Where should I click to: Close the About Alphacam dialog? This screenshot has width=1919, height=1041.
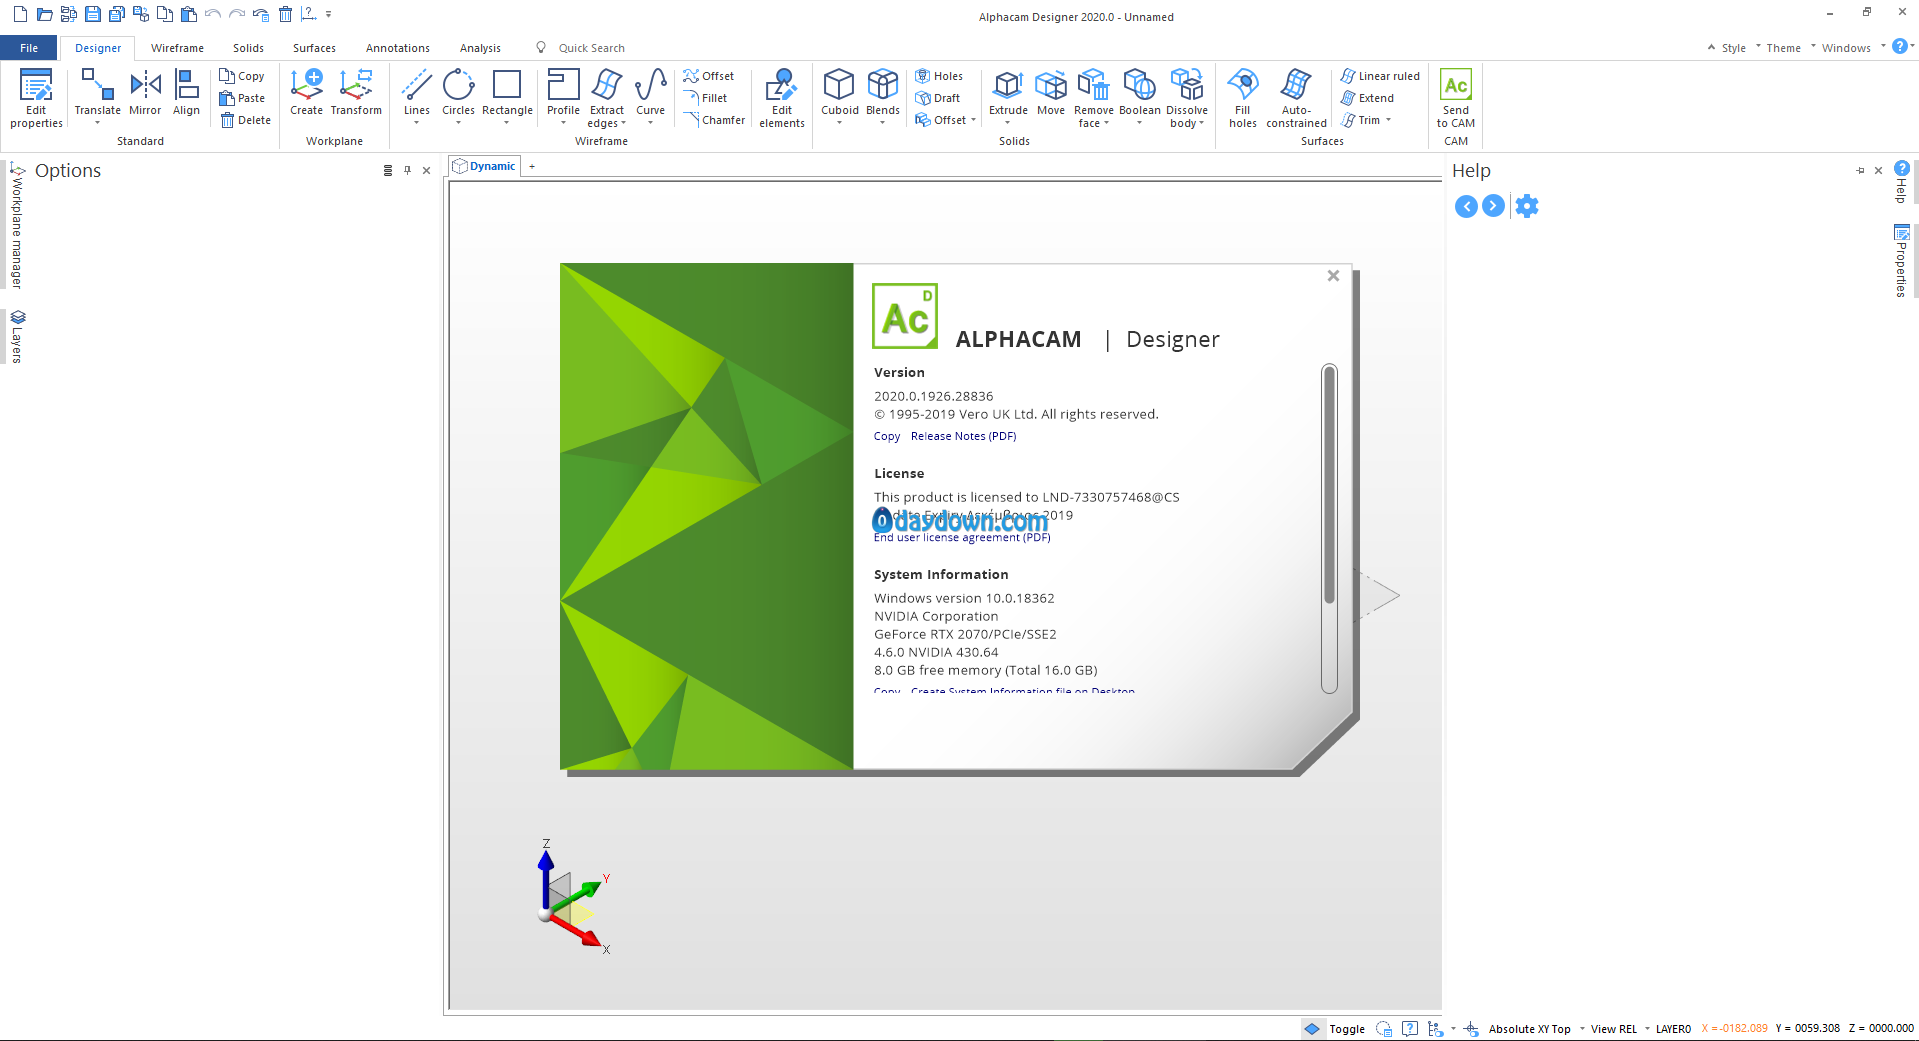click(1333, 276)
